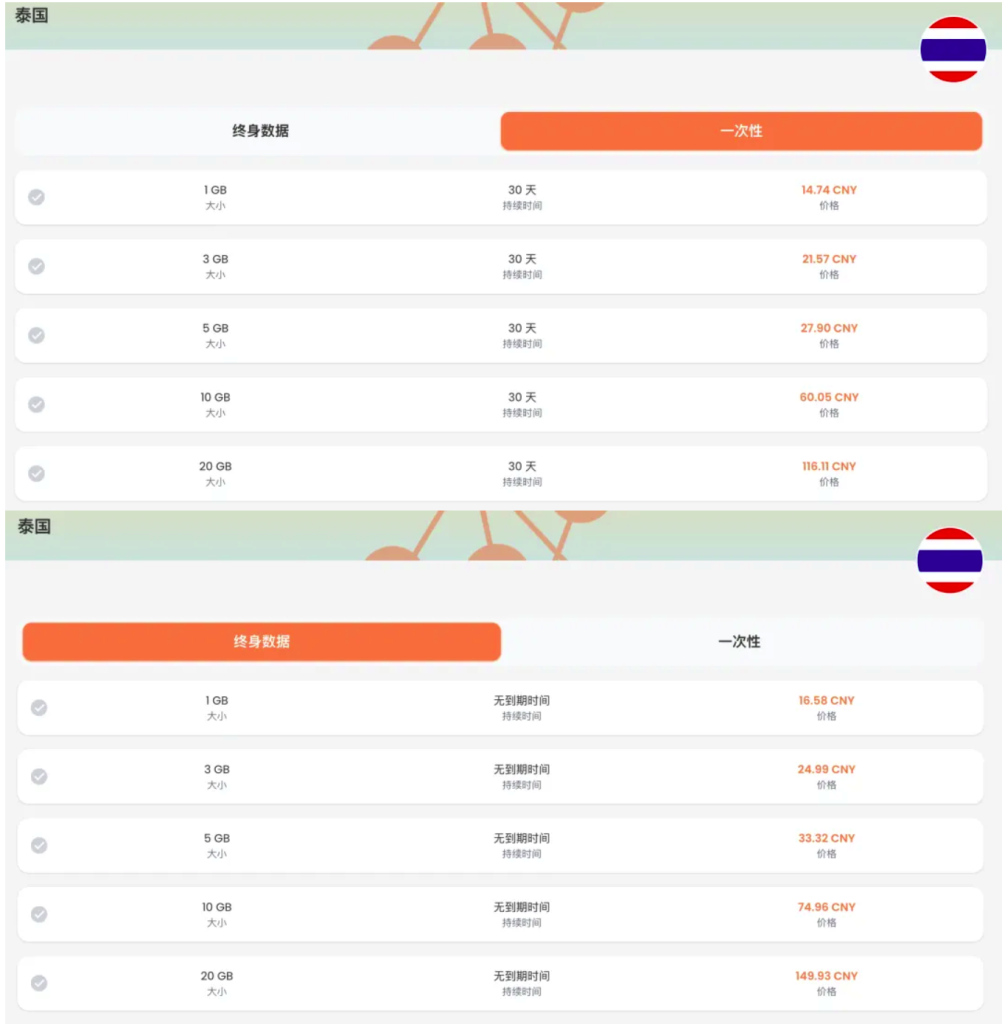The height and width of the screenshot is (1024, 1002).
Task: Tick the 27.90 CNY plan's checkmark circle
Action: click(x=37, y=336)
